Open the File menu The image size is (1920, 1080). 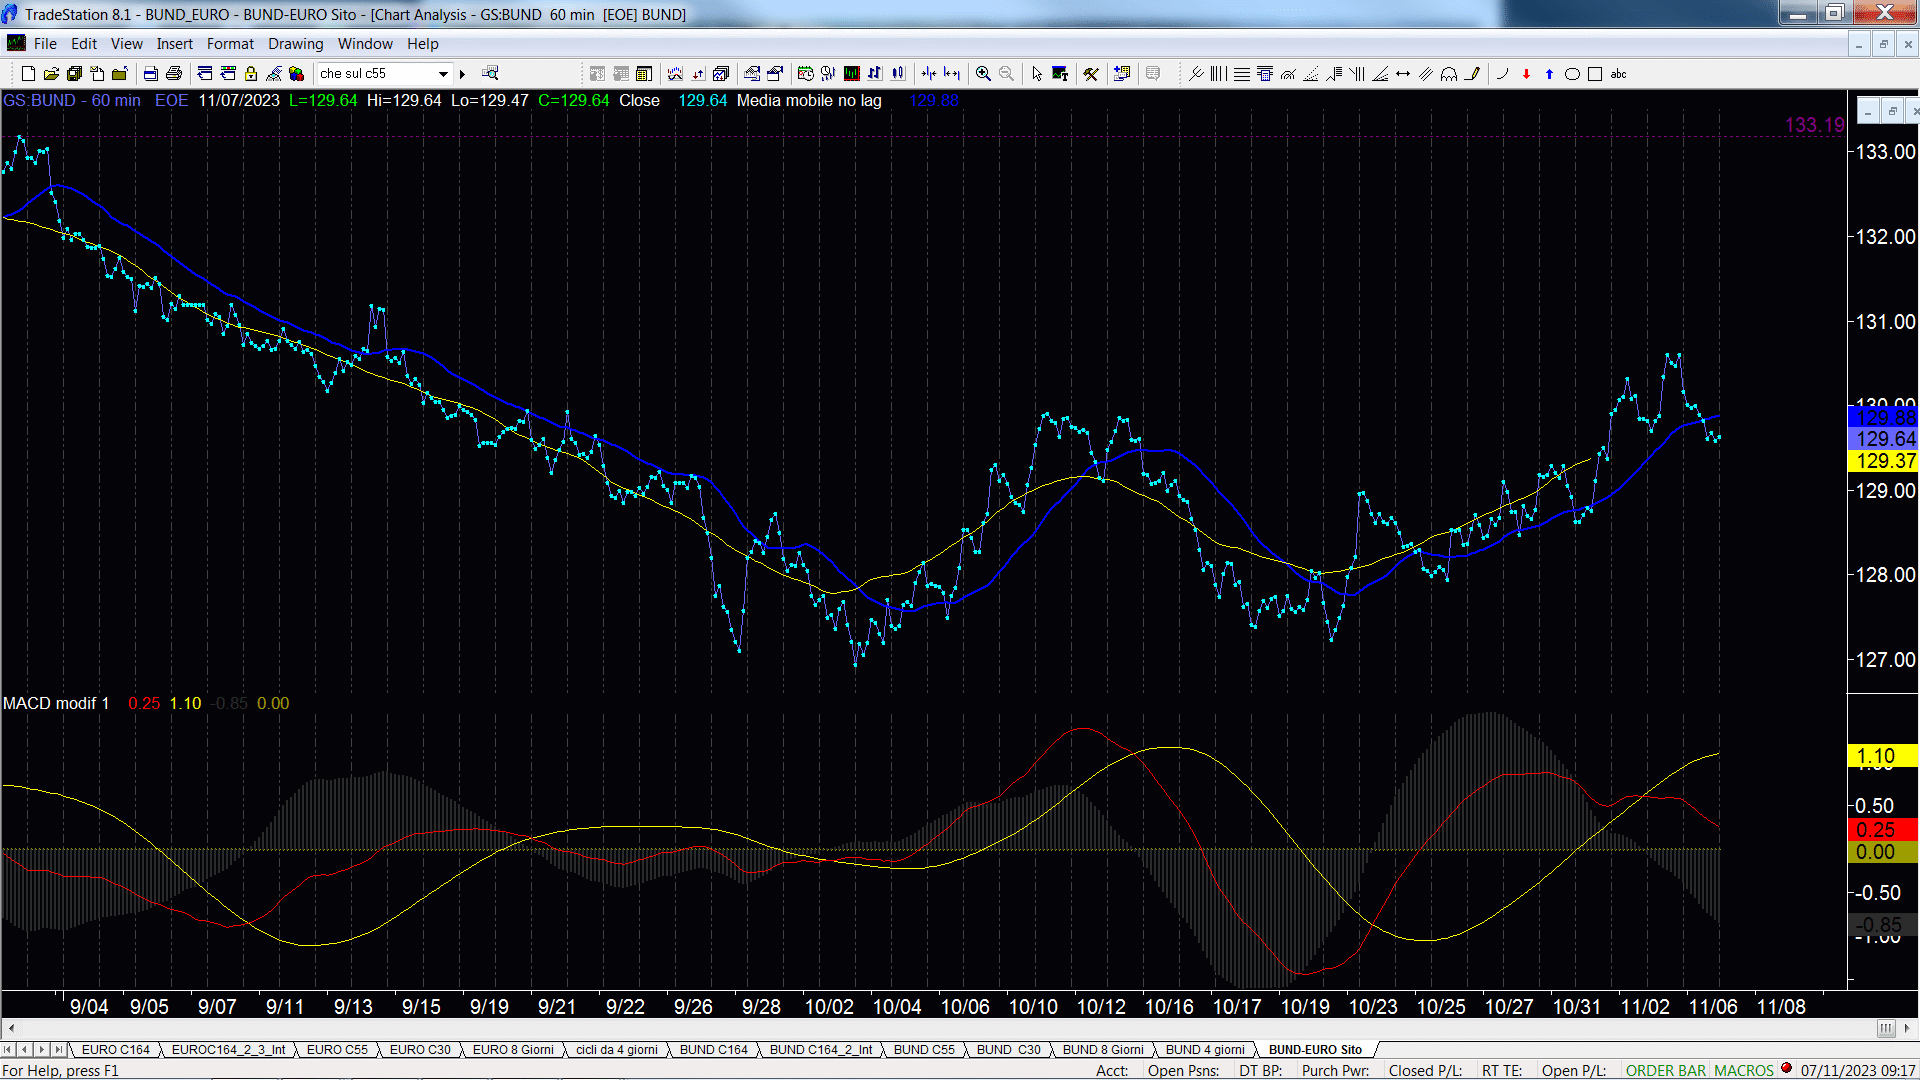tap(45, 44)
